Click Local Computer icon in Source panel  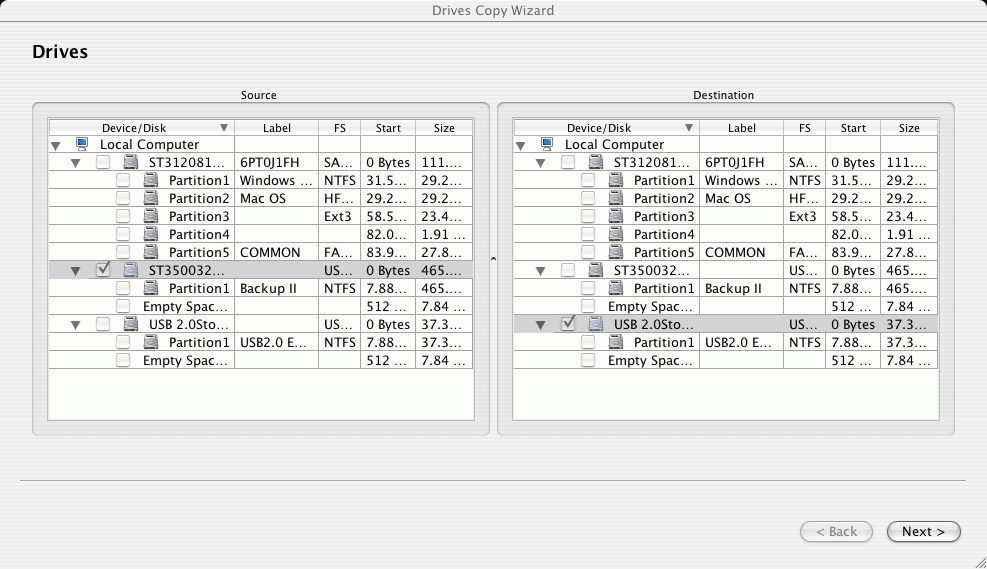[x=82, y=144]
